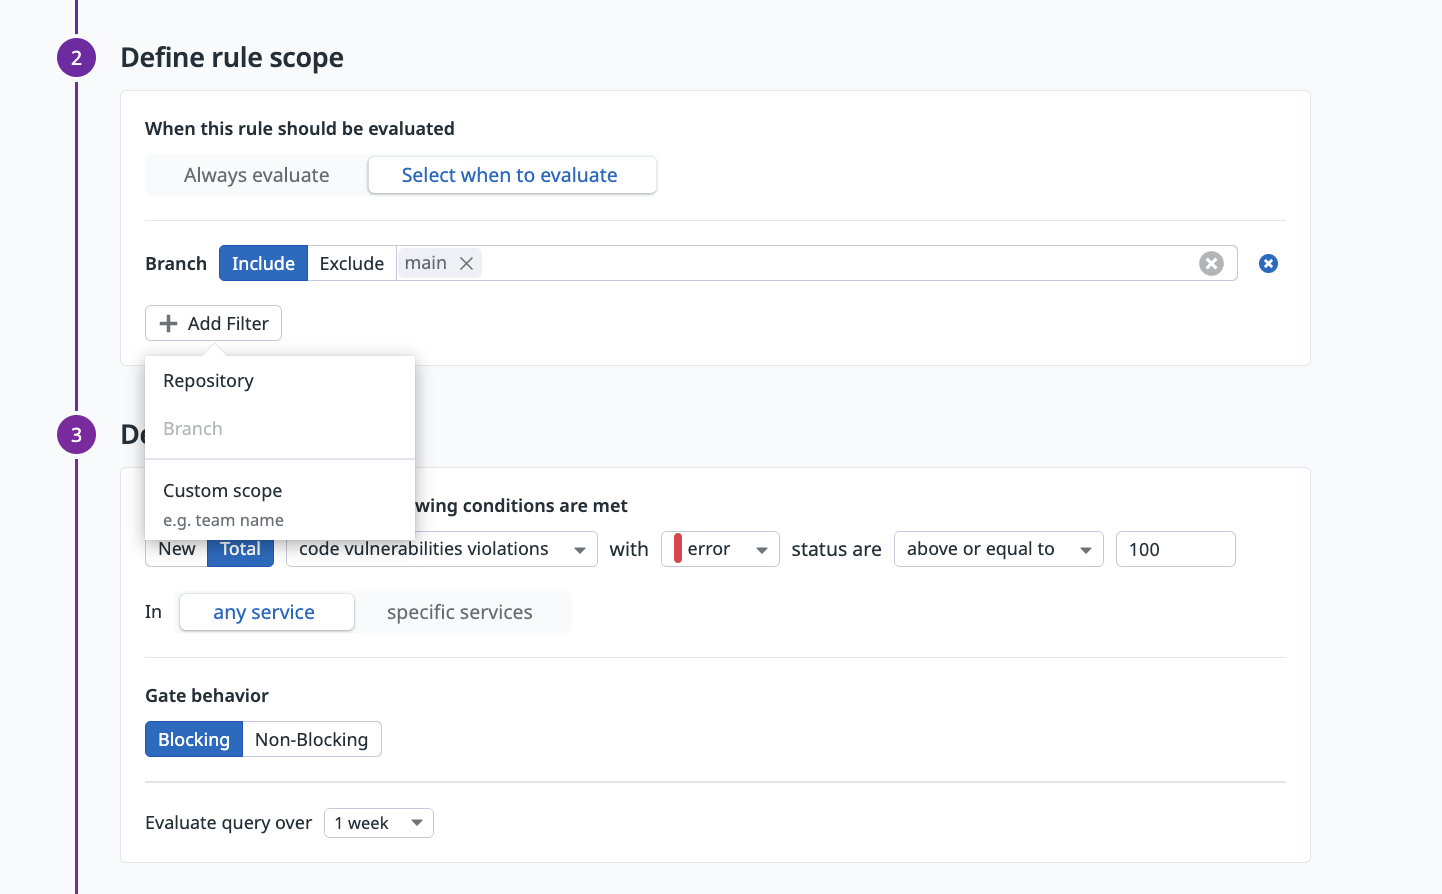Click step 3 circle marker

click(76, 435)
